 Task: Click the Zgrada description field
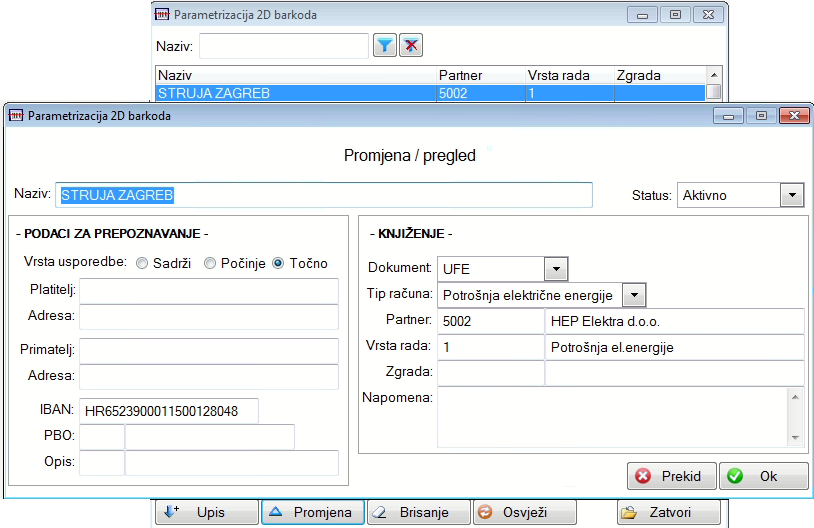pyautogui.click(x=674, y=373)
